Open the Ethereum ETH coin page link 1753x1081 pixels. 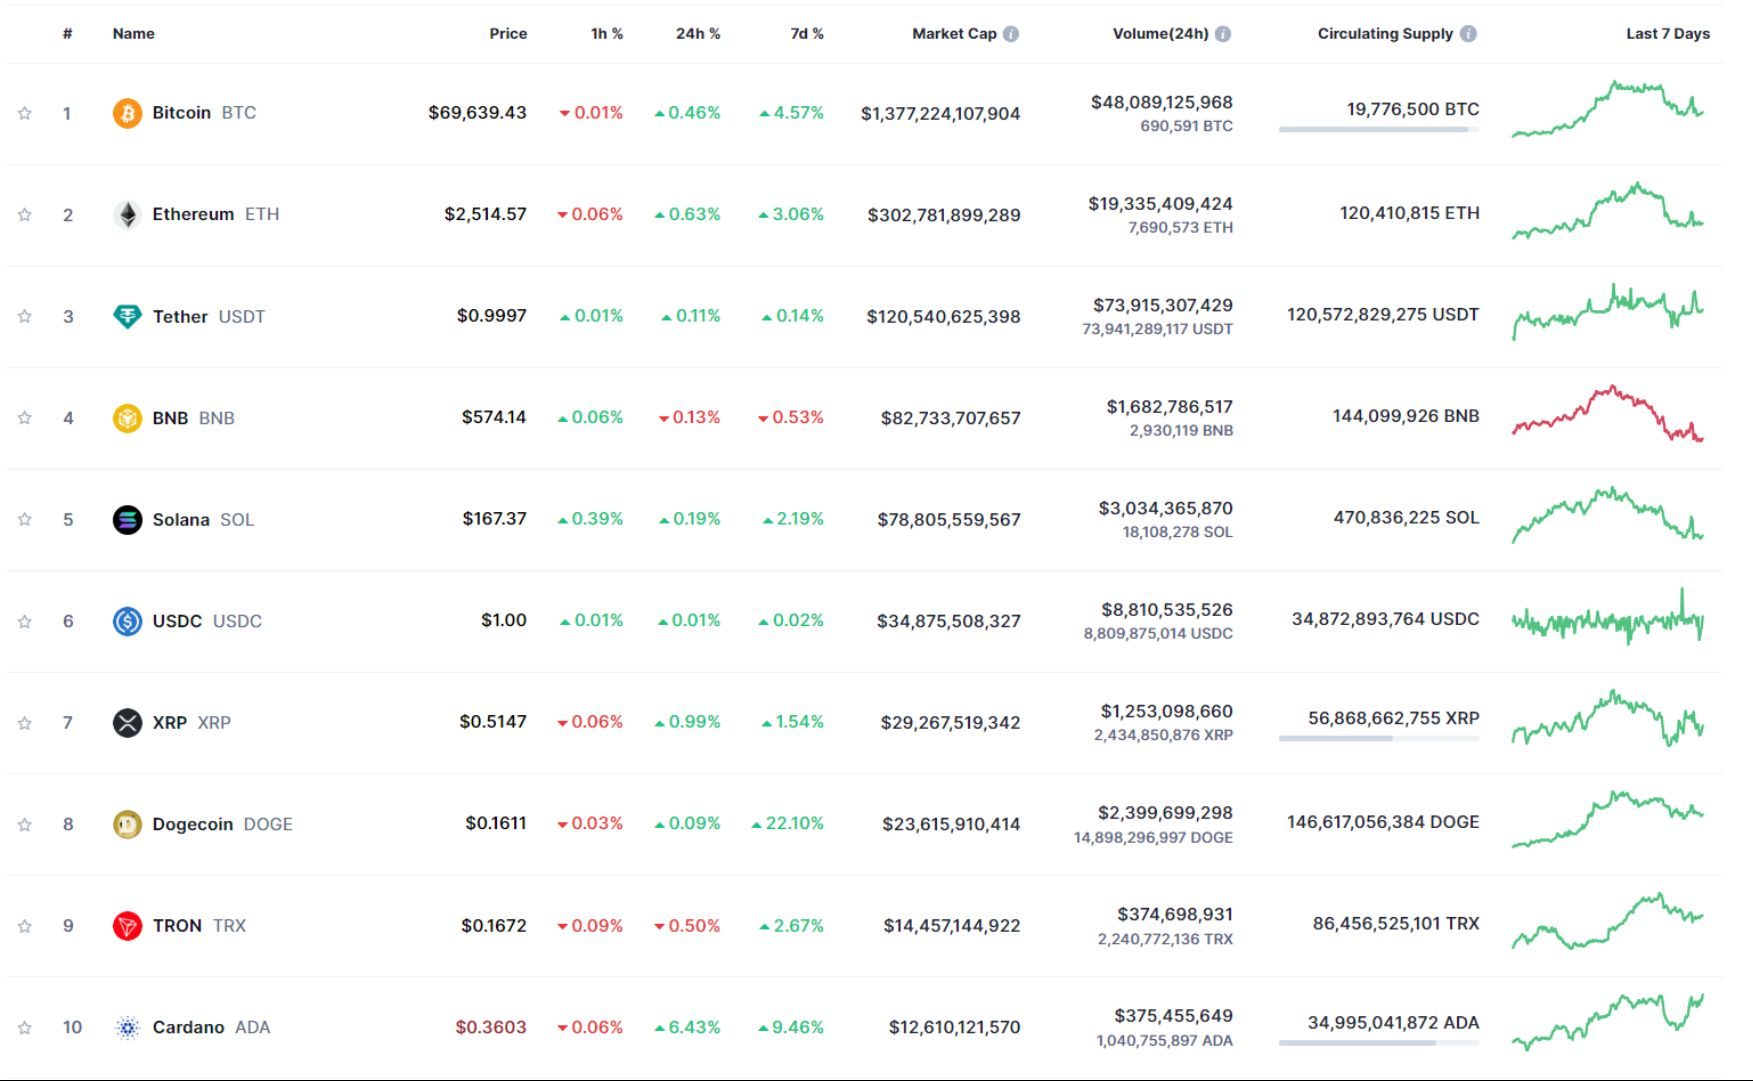pyautogui.click(x=192, y=213)
